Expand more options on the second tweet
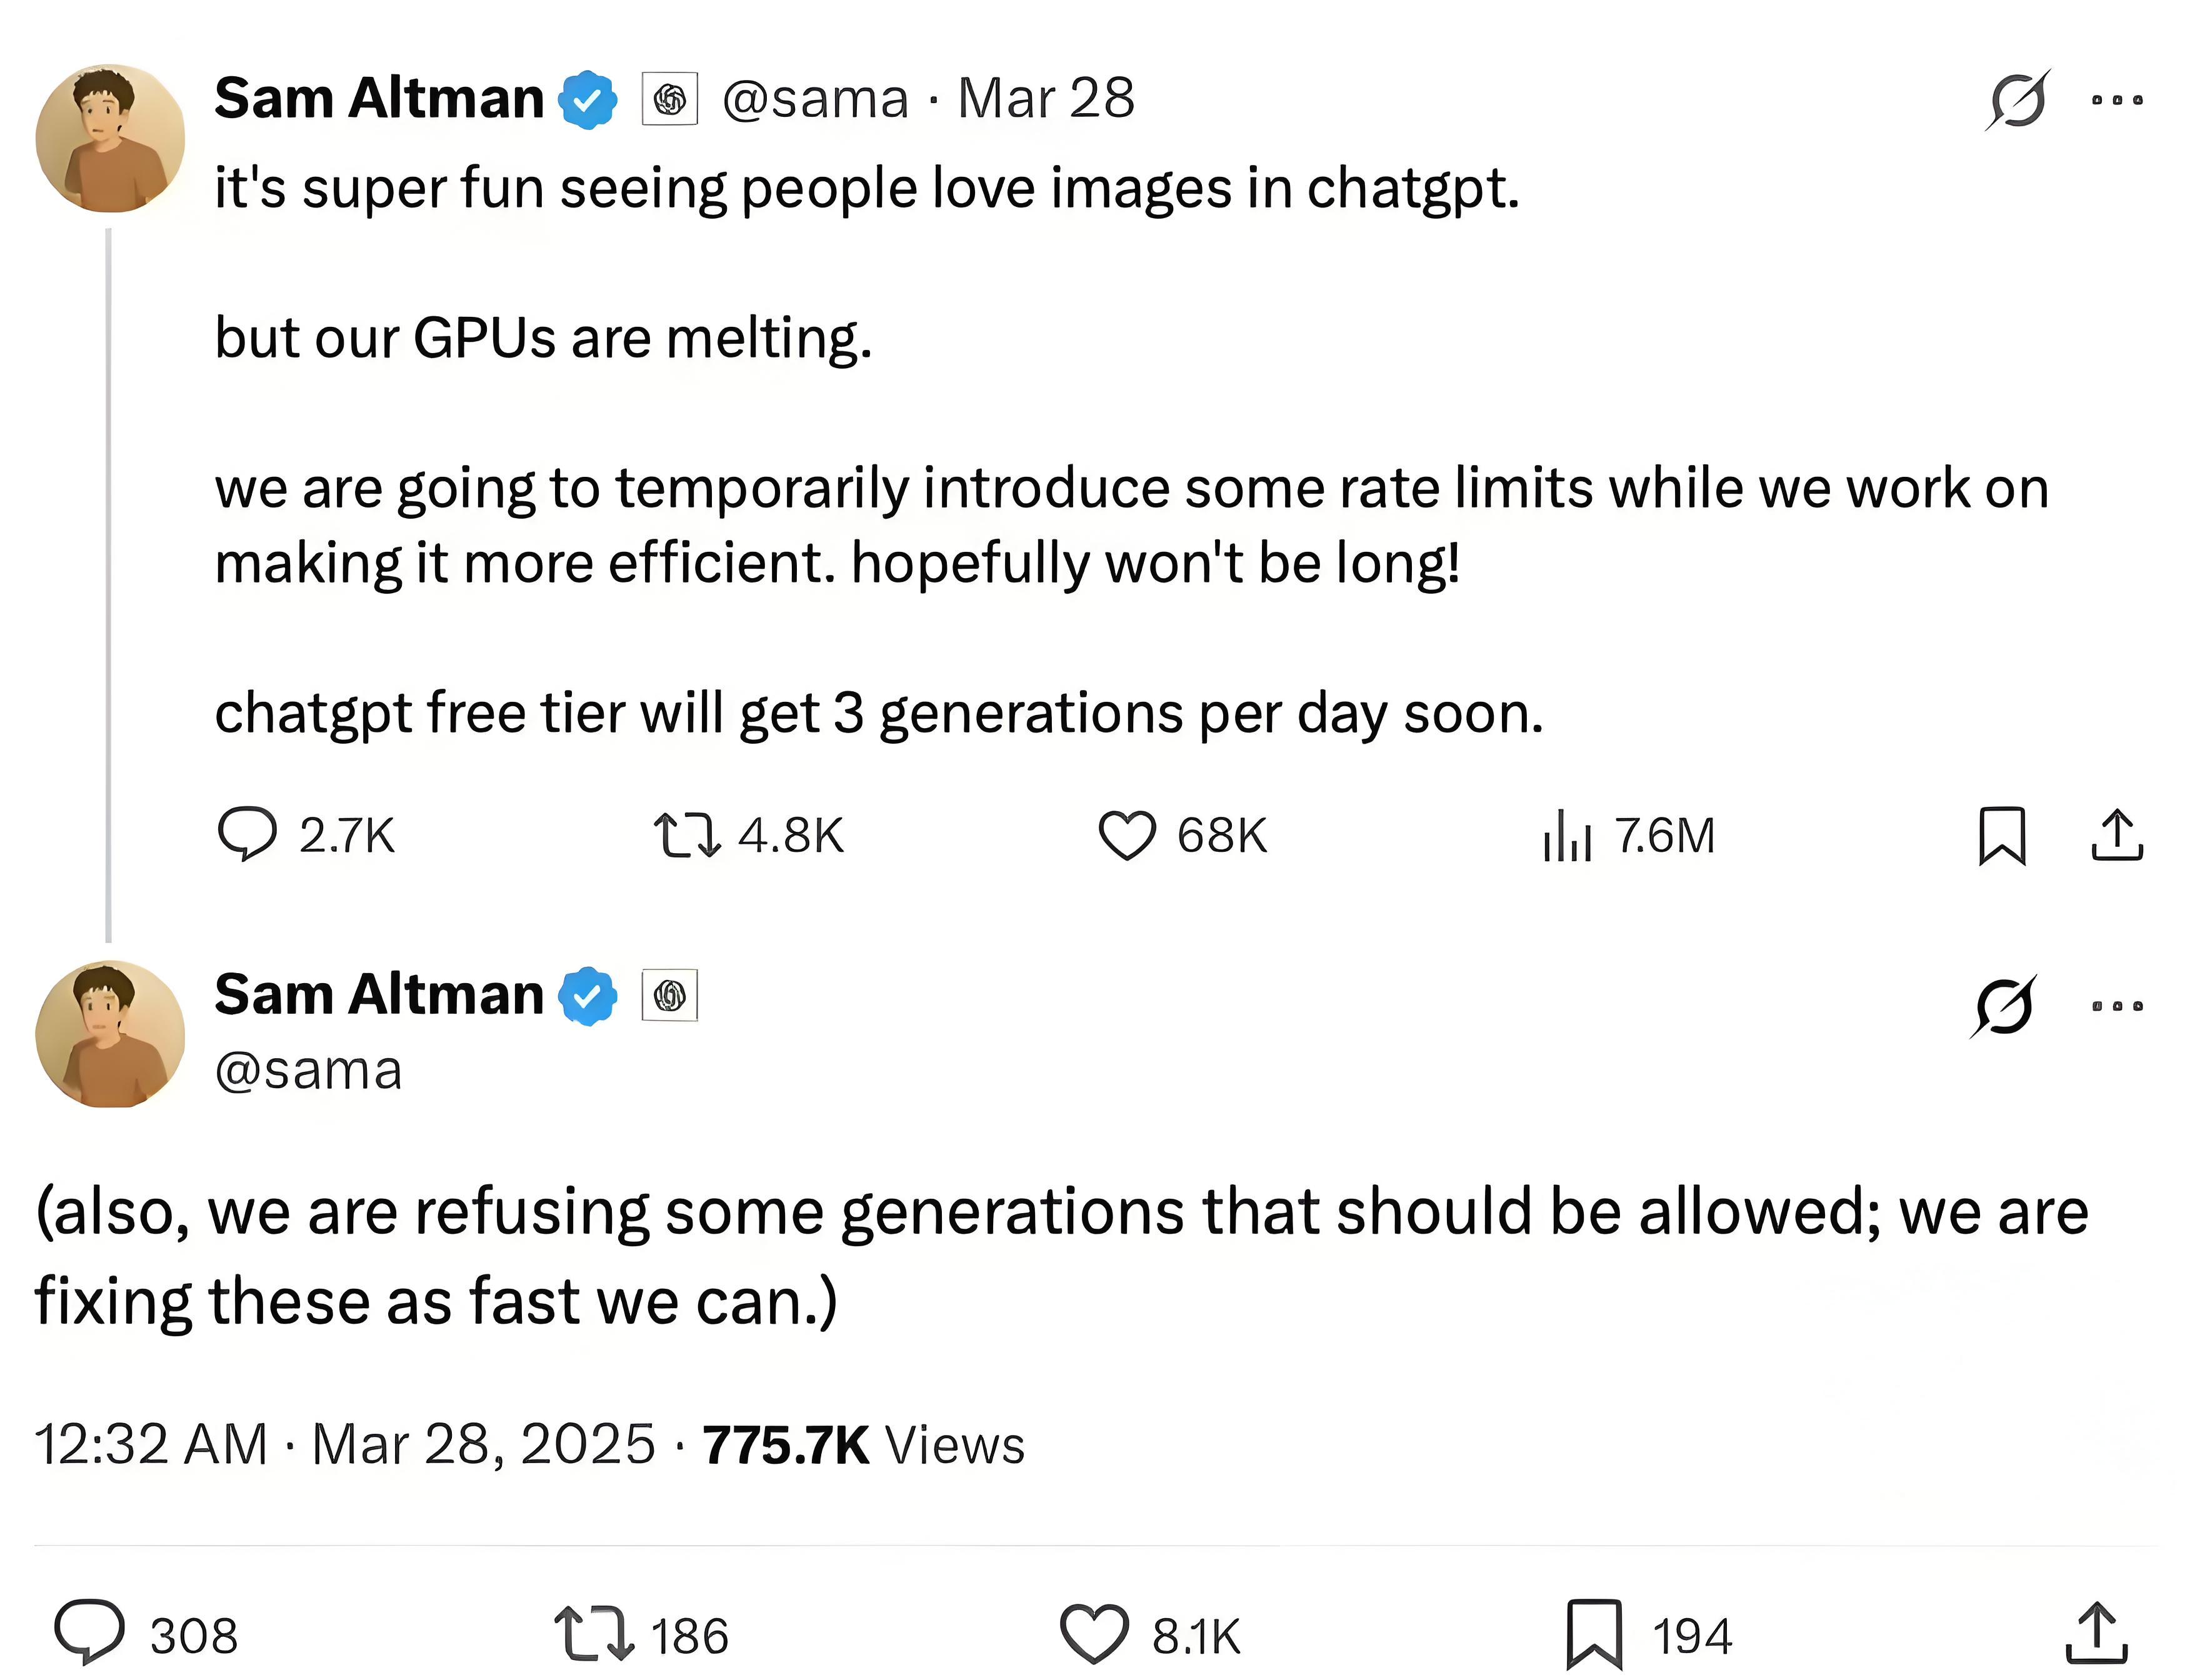The width and height of the screenshot is (2185, 1680). coord(2117,1006)
